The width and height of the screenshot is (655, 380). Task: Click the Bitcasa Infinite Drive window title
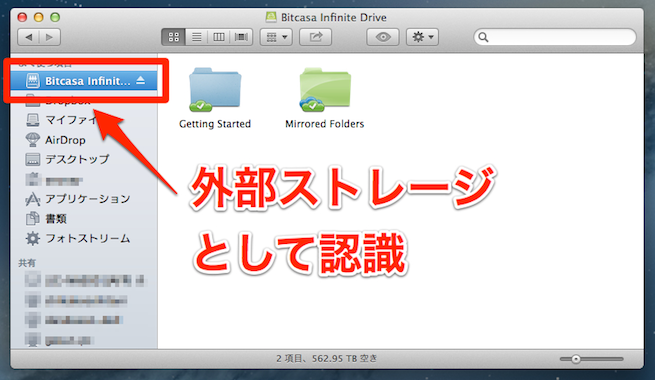(333, 18)
